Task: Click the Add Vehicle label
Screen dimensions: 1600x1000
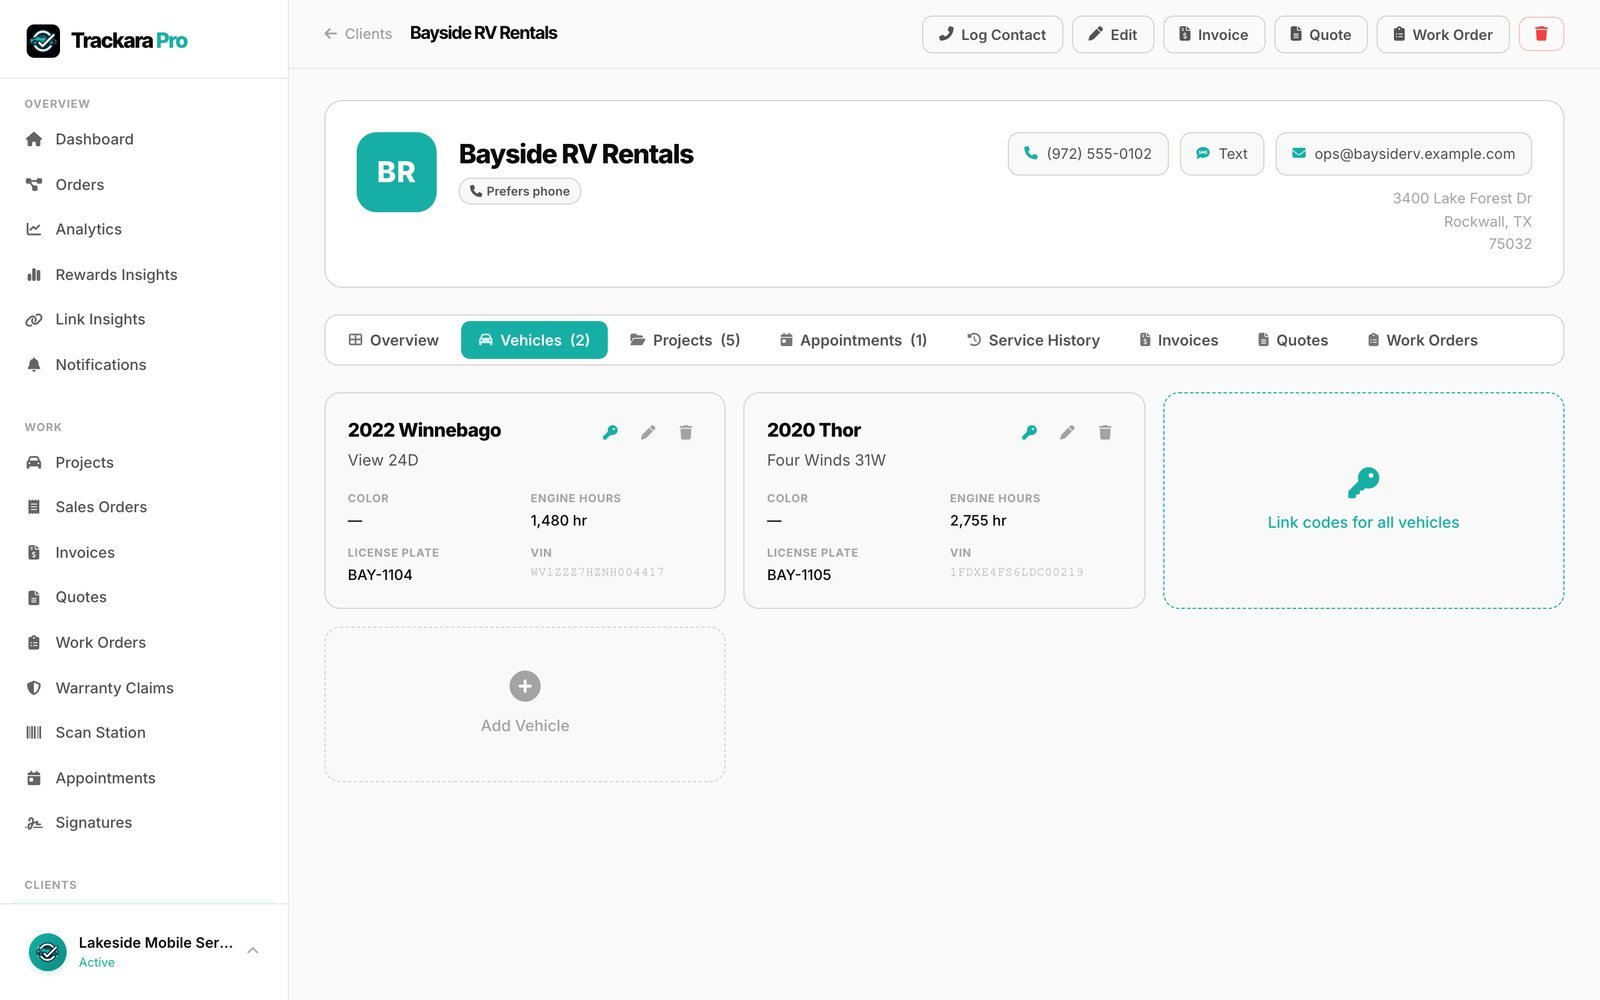Action: pos(525,726)
